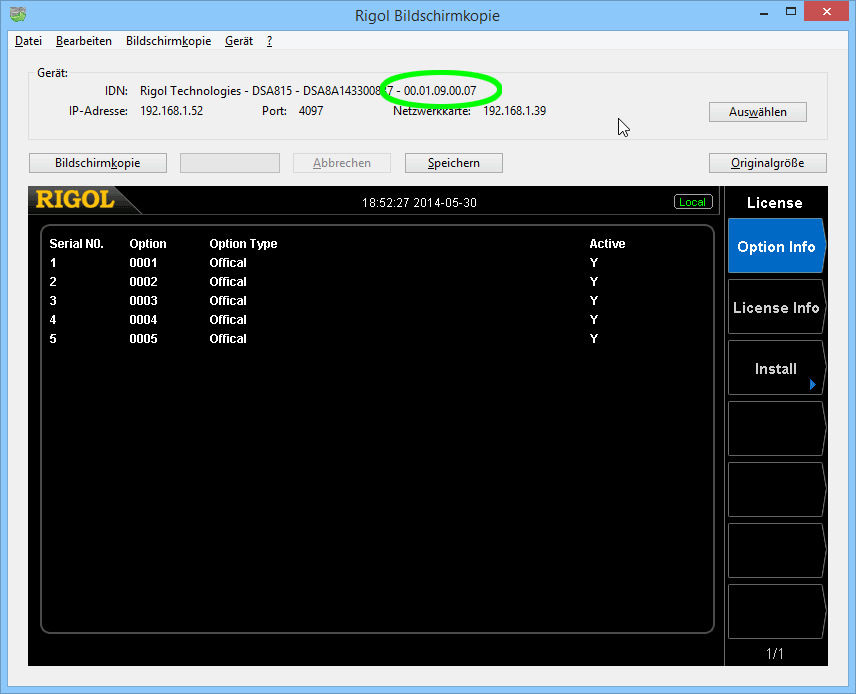Open the Bildschirmkopie menu
The image size is (856, 694).
click(168, 41)
